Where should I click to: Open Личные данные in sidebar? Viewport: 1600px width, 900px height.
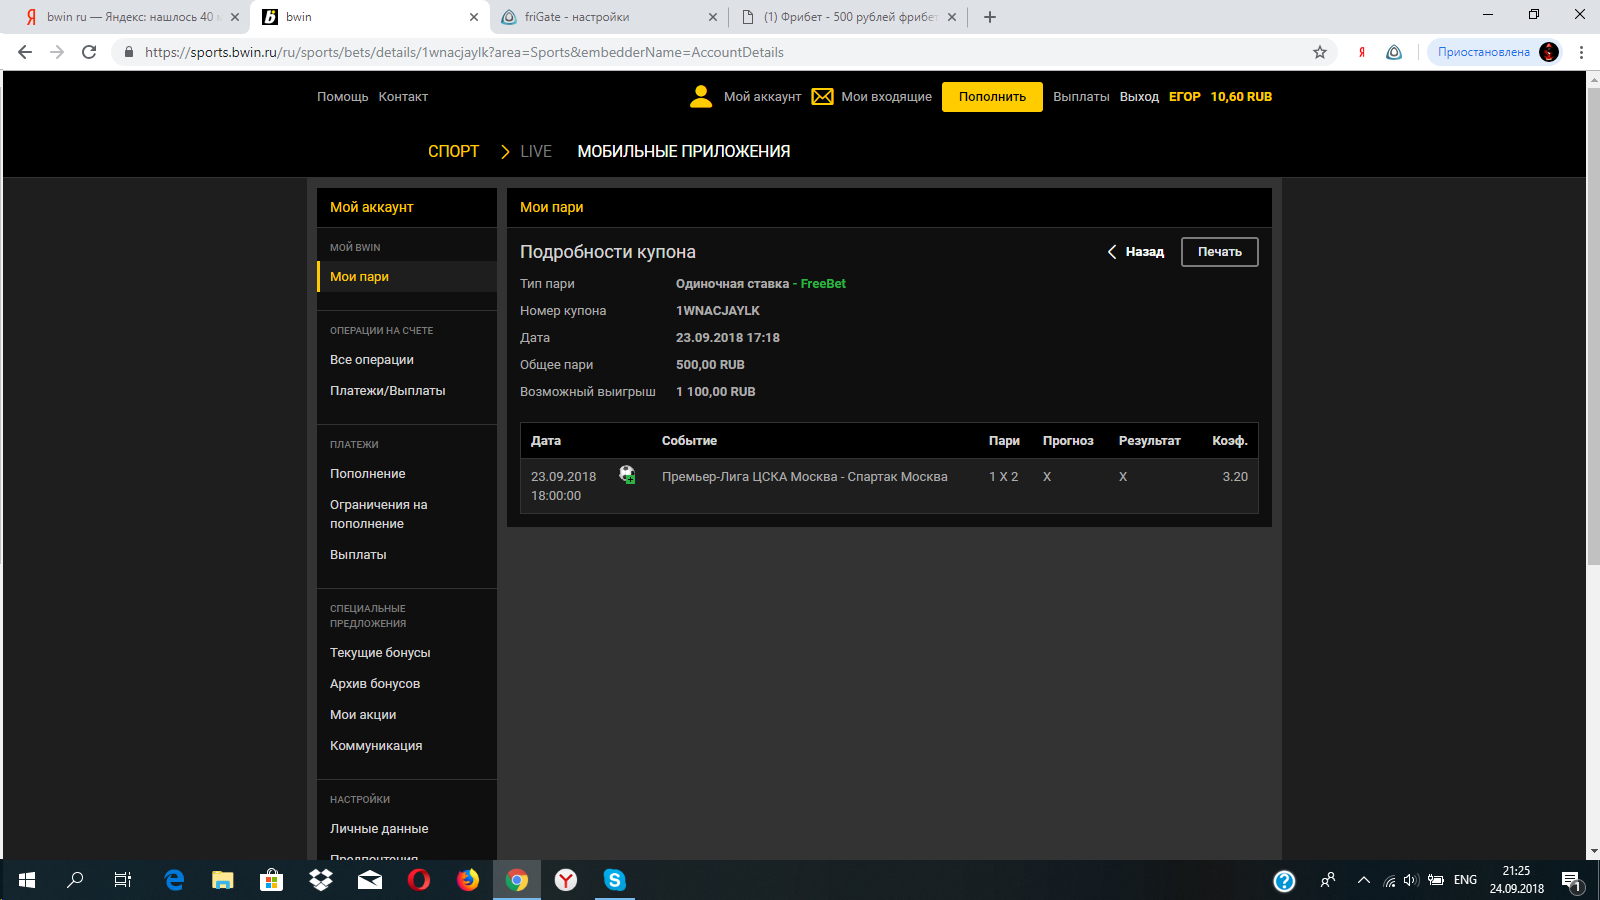click(379, 829)
